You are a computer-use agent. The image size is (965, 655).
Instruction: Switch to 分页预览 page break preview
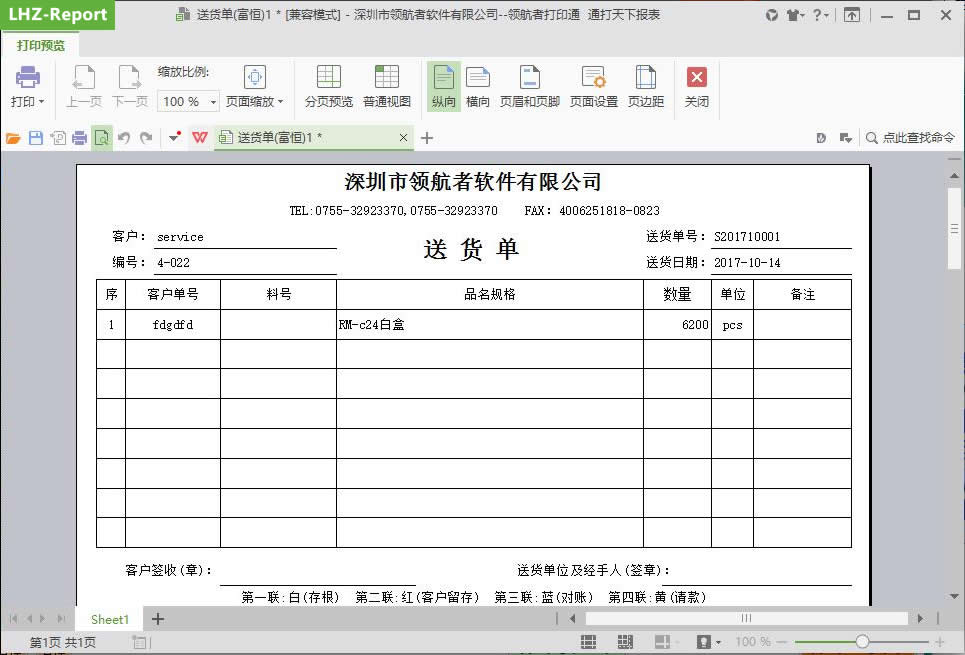coord(329,87)
